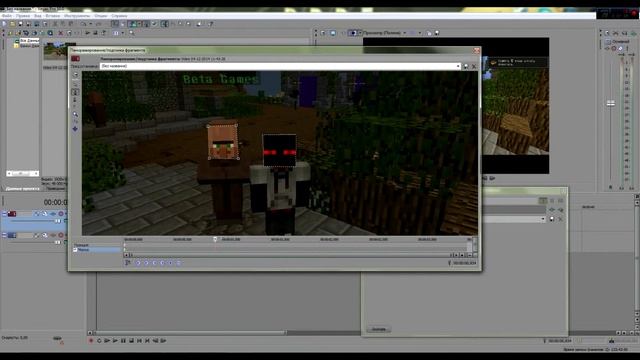This screenshot has width=640, height=360.
Task: Click the Play button in transport bar
Action: (115, 340)
